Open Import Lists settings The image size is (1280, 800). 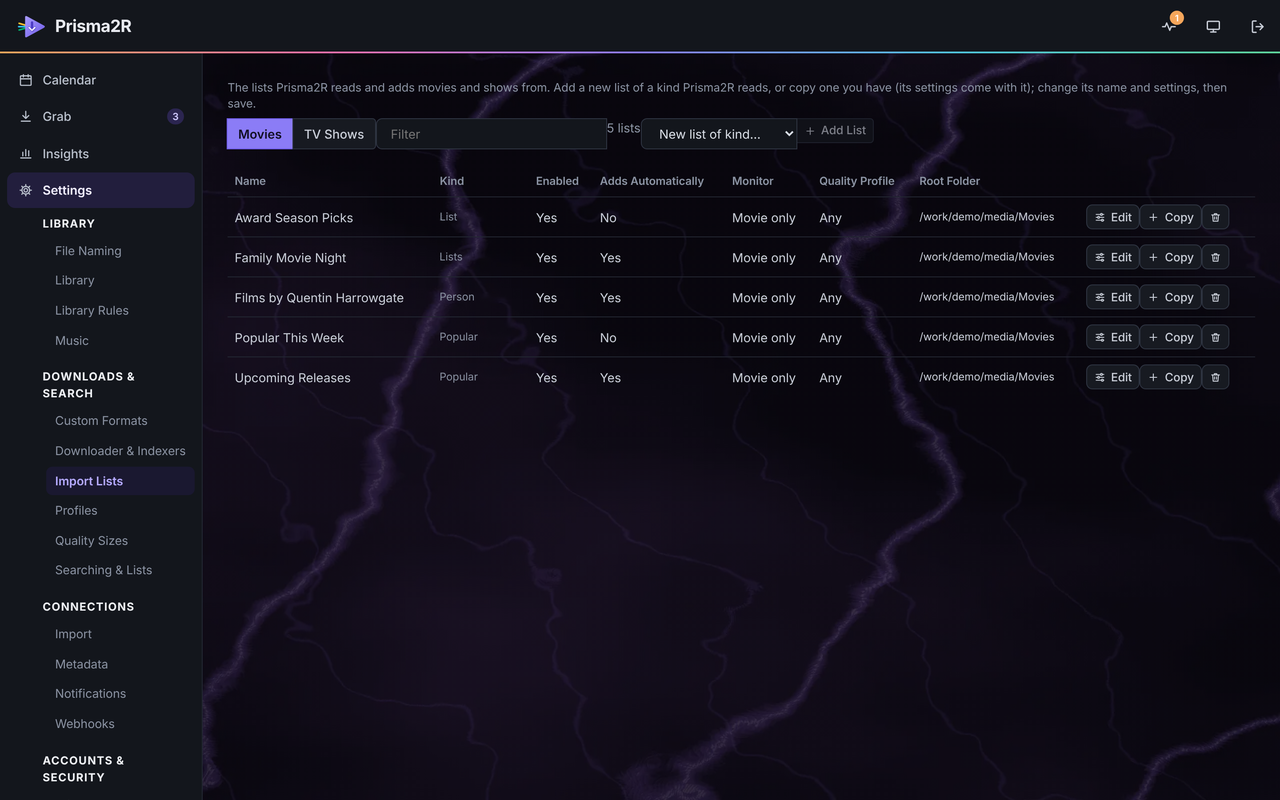[120, 481]
